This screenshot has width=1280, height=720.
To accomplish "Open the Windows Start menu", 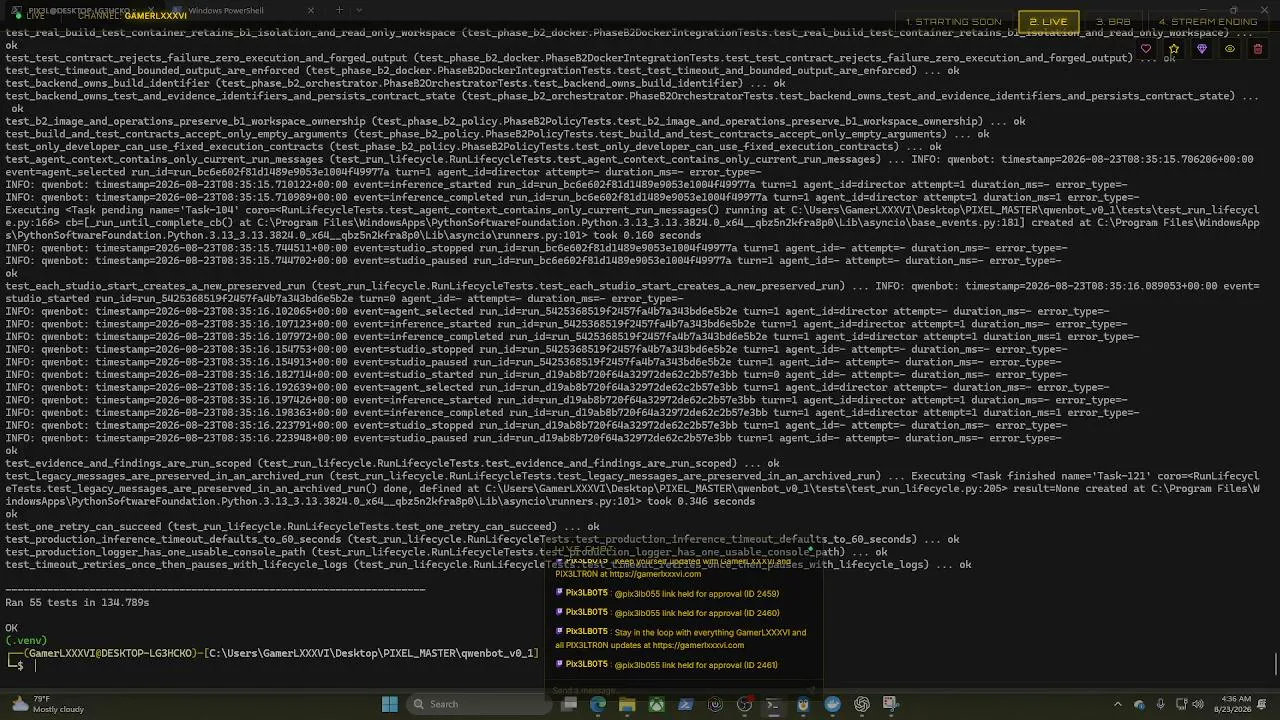I will pos(390,705).
